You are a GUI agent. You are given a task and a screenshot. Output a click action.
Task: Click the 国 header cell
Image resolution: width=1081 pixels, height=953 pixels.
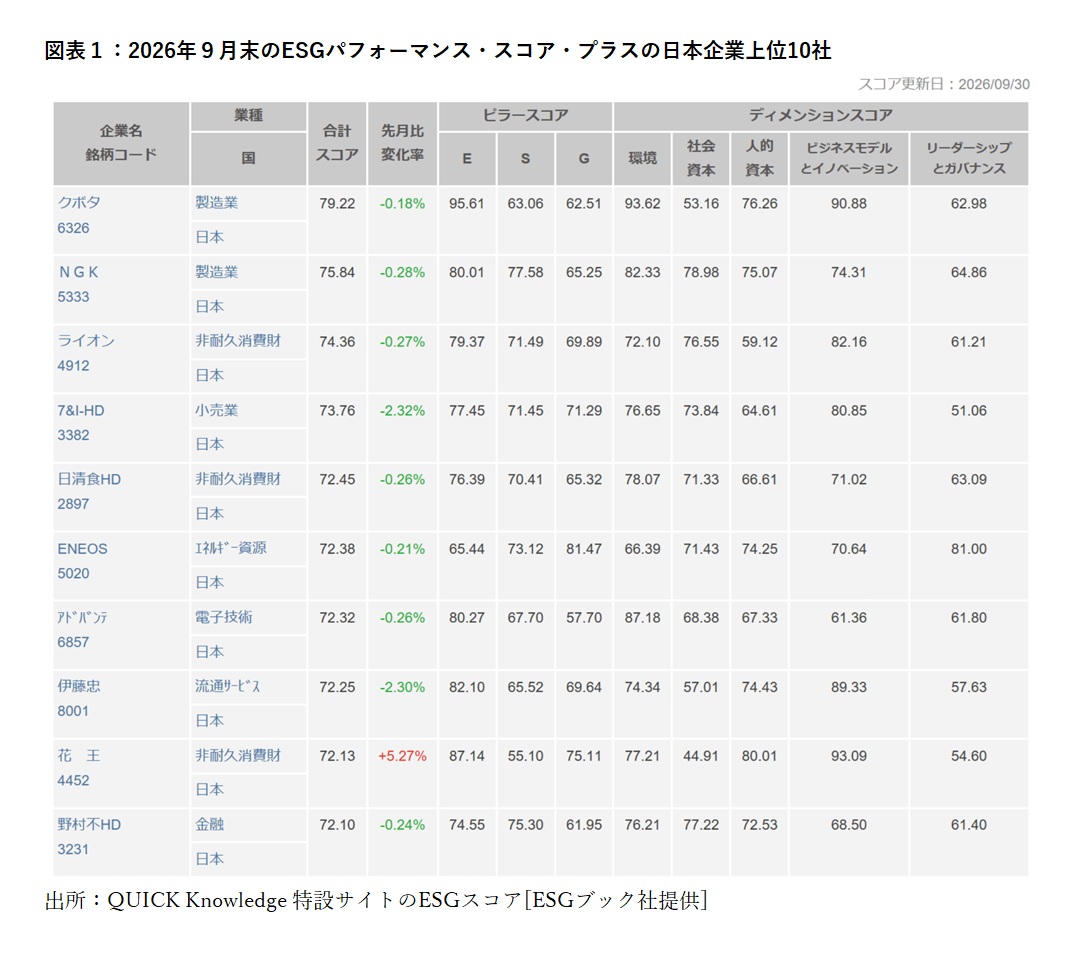pyautogui.click(x=248, y=159)
